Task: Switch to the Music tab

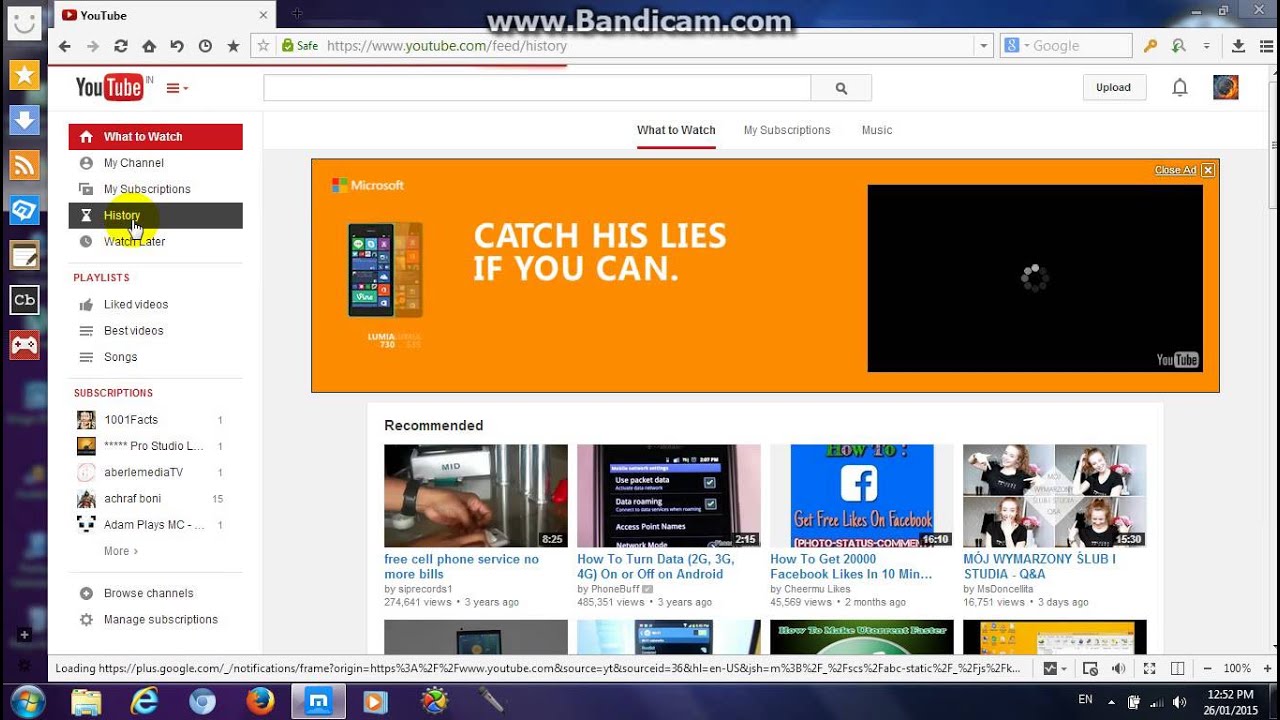Action: pos(877,130)
